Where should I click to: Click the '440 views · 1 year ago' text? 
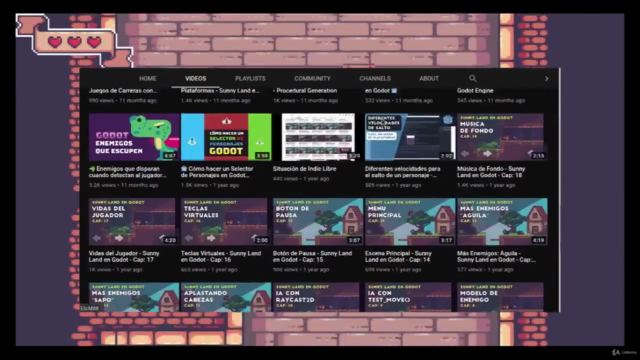coord(301,178)
